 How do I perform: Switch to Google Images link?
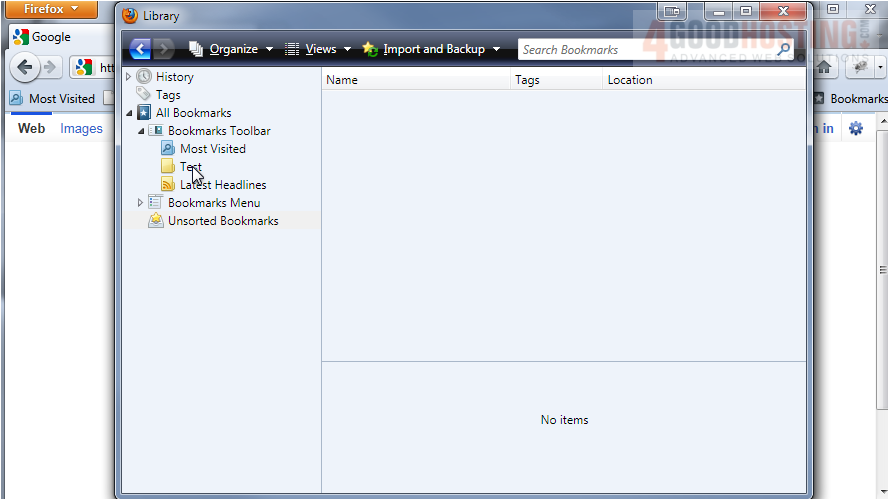[x=81, y=128]
